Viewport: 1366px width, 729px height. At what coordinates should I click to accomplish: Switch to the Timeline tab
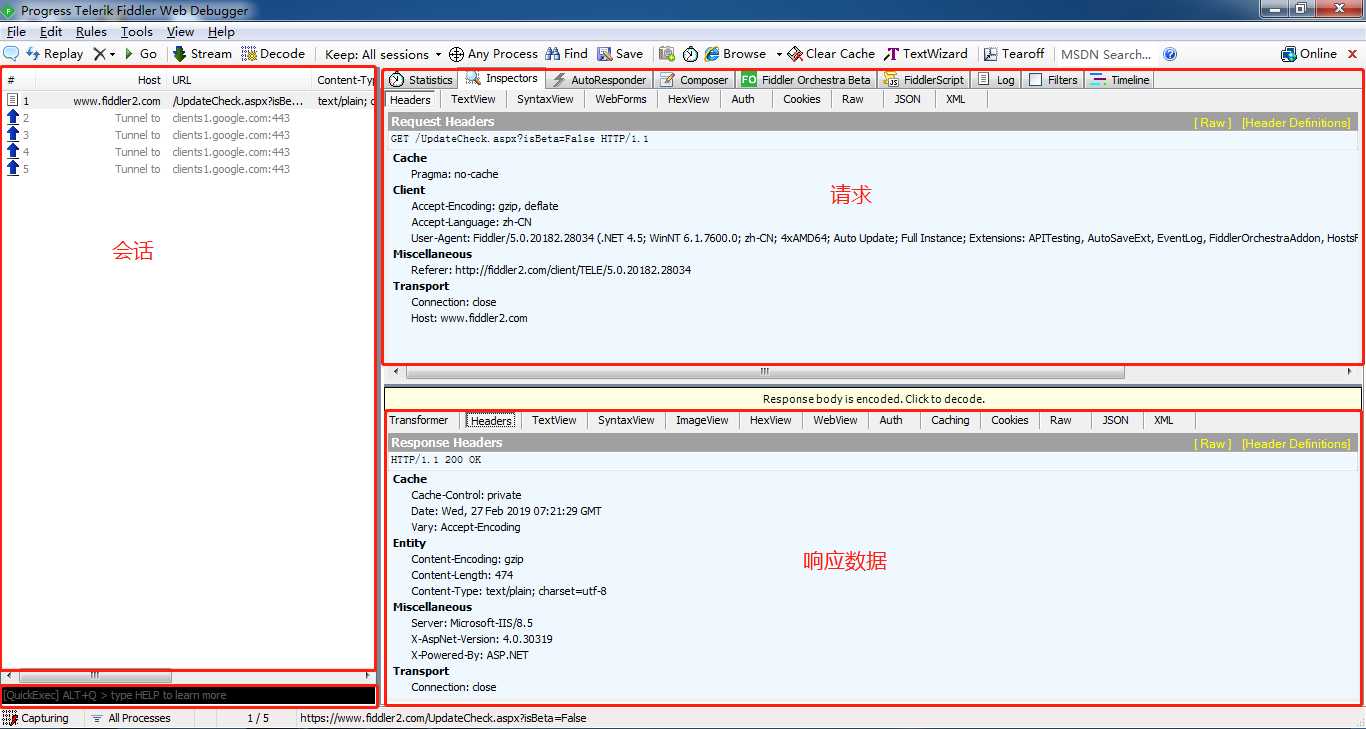pyautogui.click(x=1120, y=80)
